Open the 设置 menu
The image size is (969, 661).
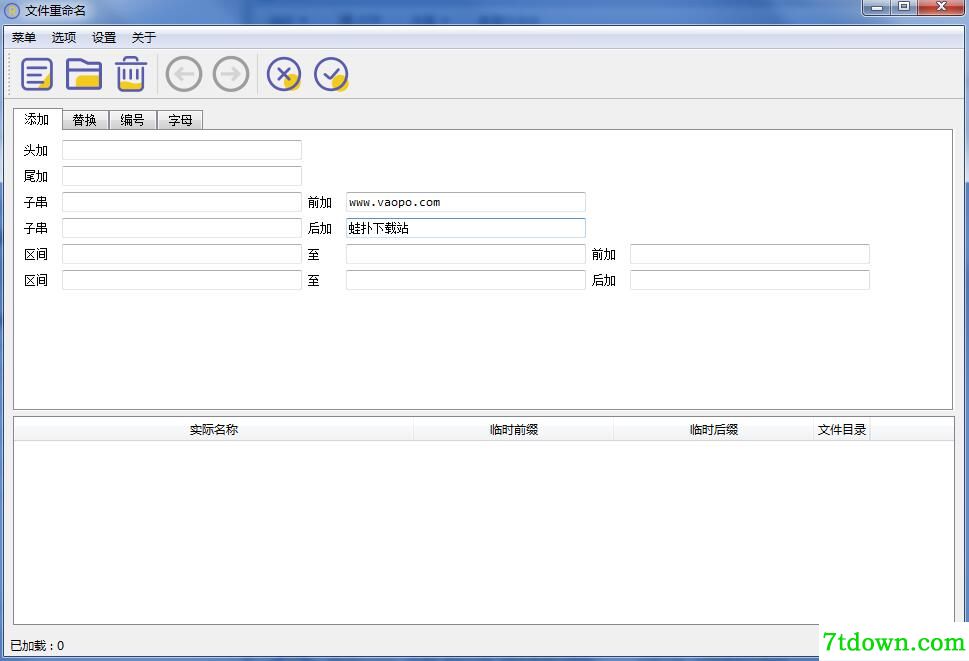click(104, 37)
